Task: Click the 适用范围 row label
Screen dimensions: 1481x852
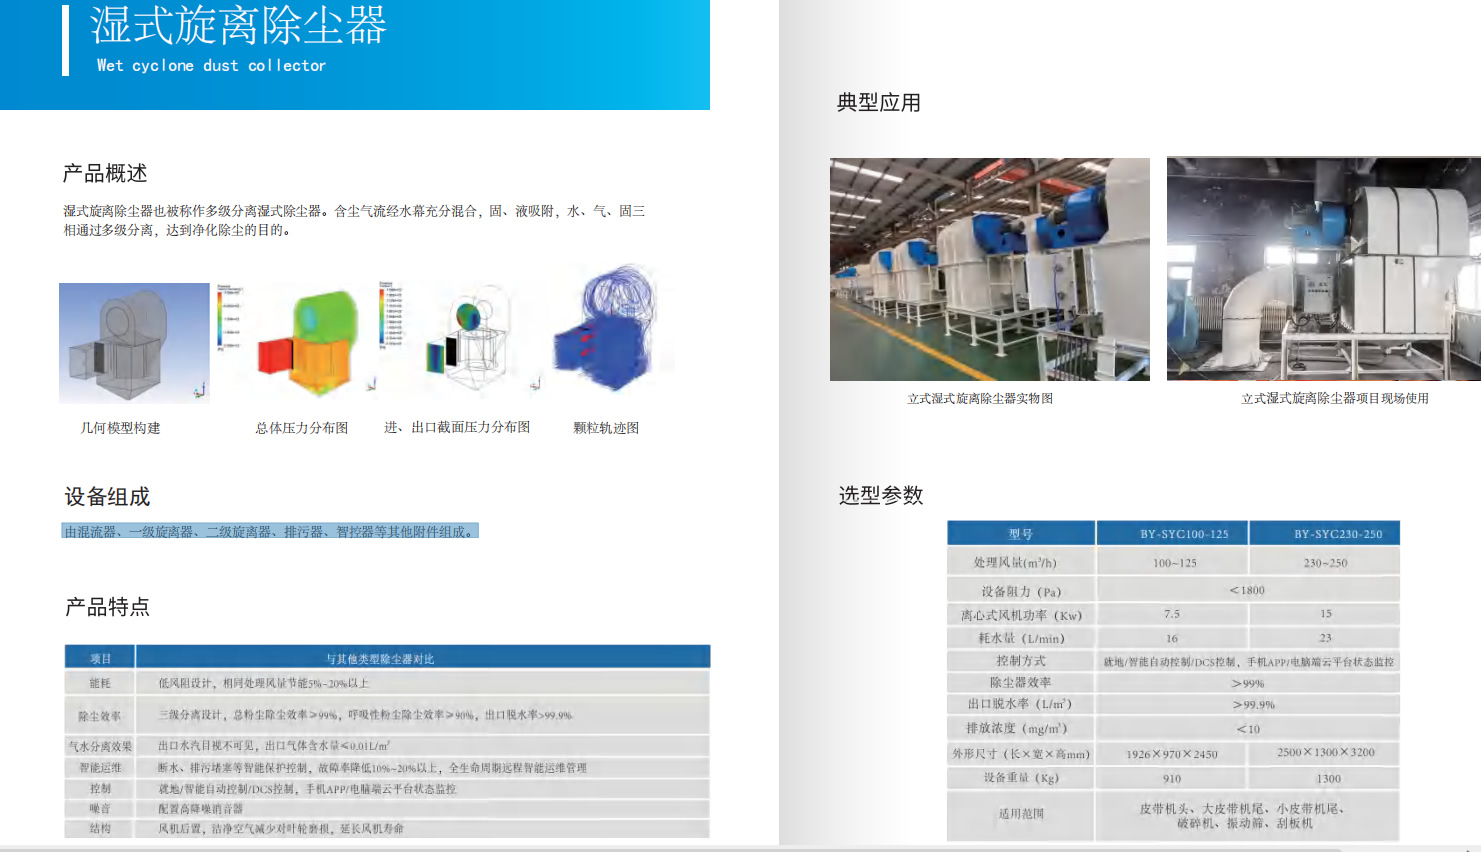Action: click(x=1020, y=814)
